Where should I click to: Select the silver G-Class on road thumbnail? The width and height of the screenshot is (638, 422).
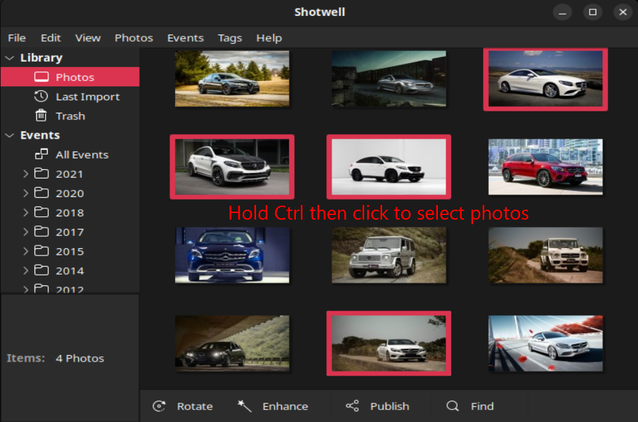click(389, 255)
